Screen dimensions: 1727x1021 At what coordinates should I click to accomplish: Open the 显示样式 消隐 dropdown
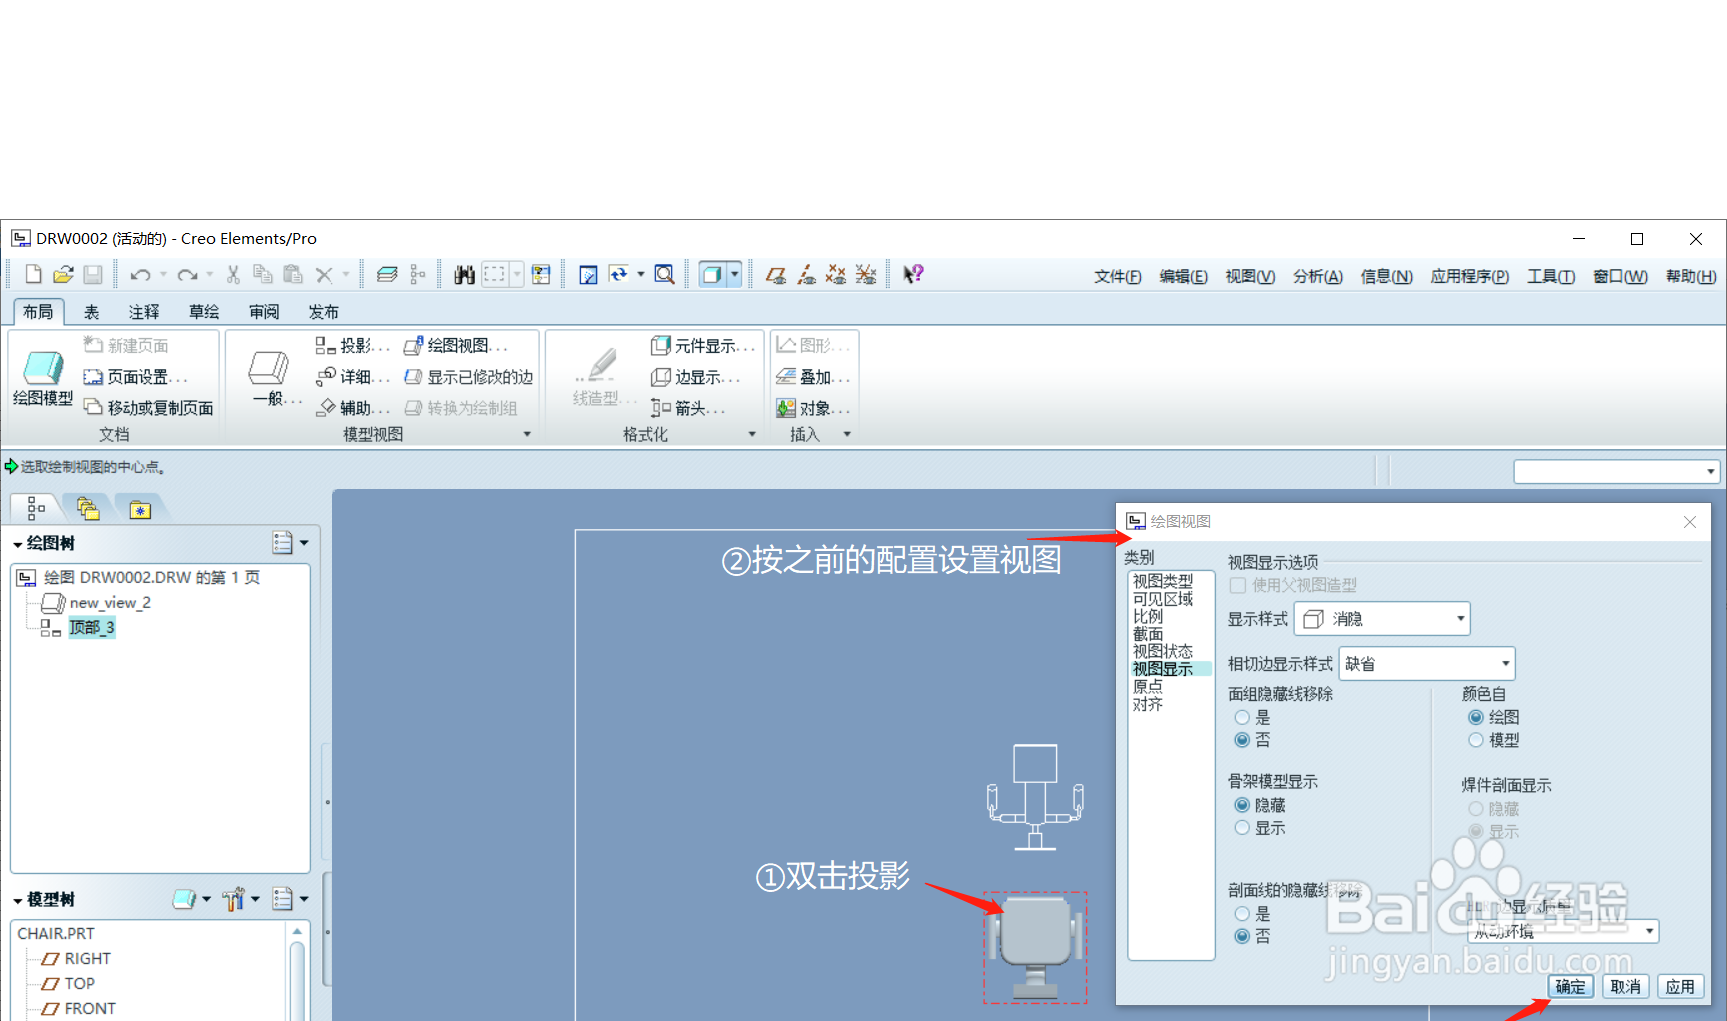1381,618
